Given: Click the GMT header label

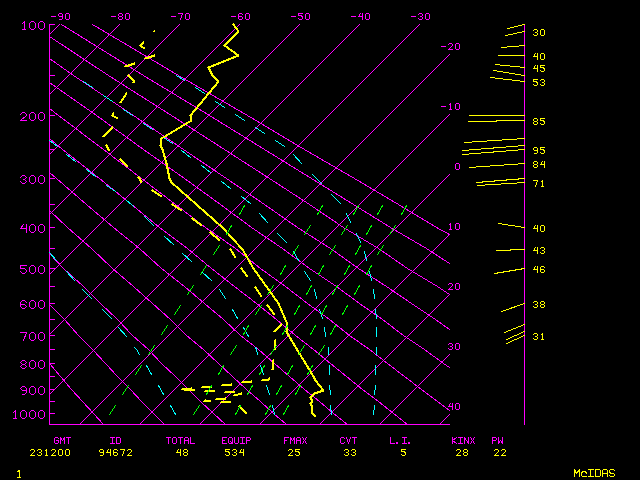Looking at the screenshot, I should 62,440.
